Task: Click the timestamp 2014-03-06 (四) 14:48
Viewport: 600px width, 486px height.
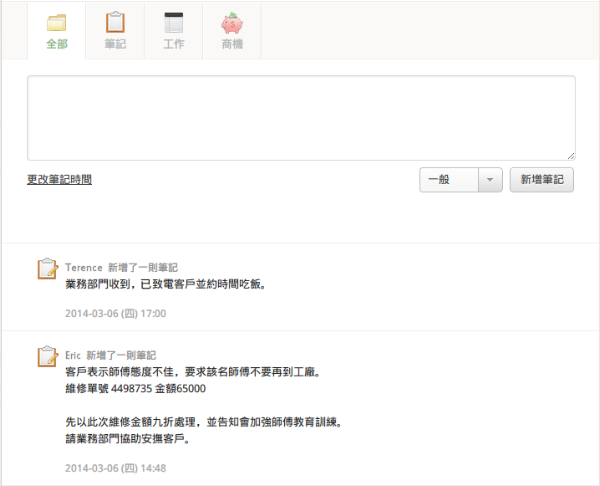Action: (x=116, y=468)
